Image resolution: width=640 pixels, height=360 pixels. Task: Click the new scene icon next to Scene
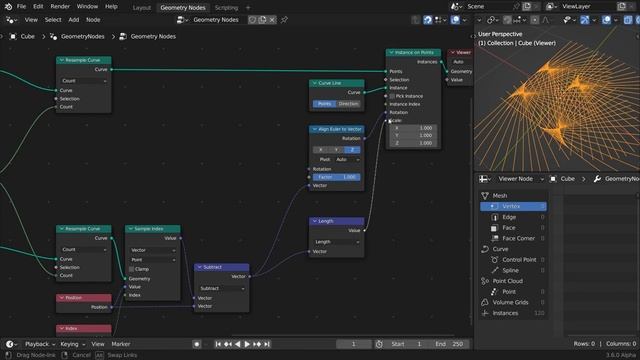tap(527, 7)
